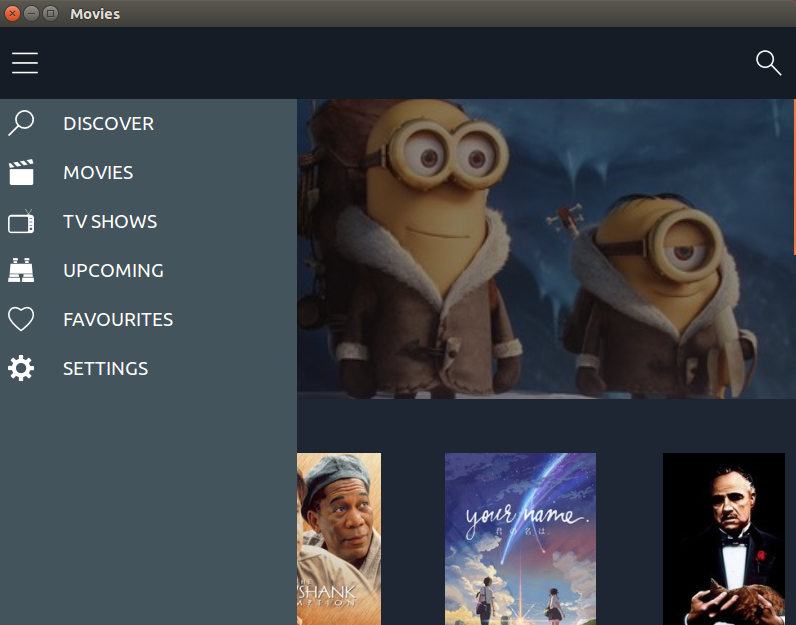Open The Godfather poster
The width and height of the screenshot is (796, 625).
[724, 539]
